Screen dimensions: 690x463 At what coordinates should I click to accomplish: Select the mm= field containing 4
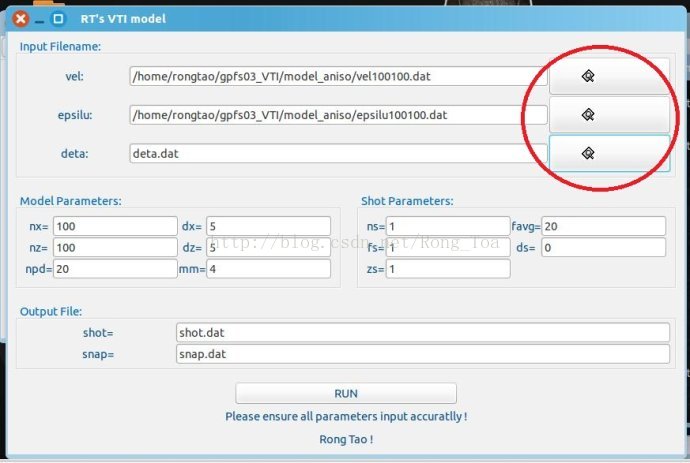point(268,269)
